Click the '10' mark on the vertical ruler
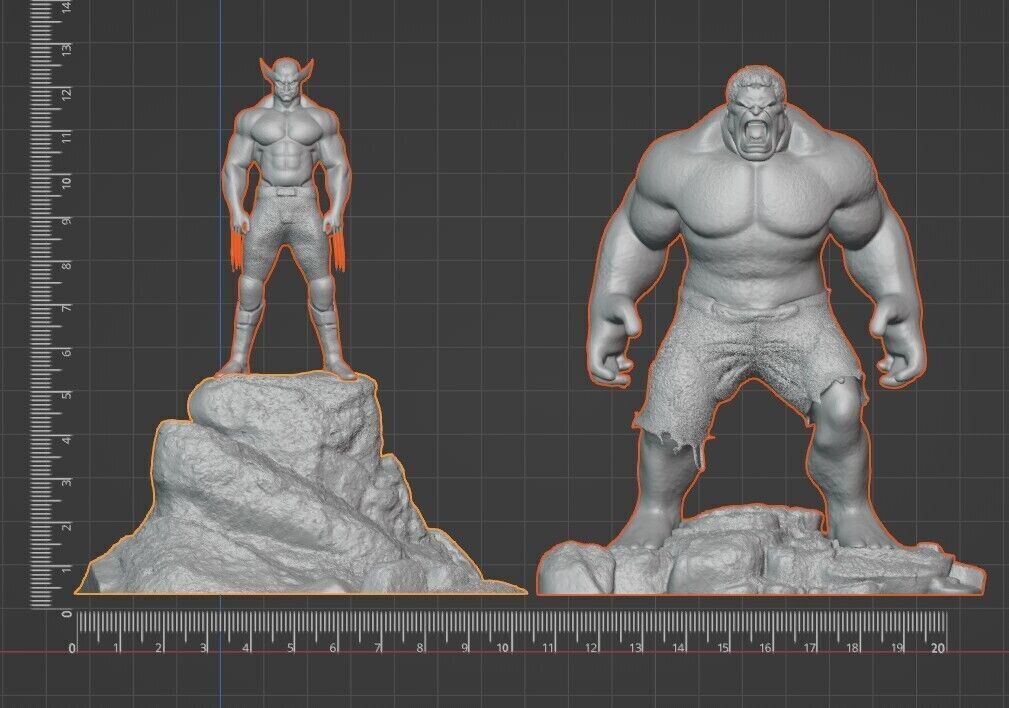The height and width of the screenshot is (708, 1009). [x=67, y=182]
